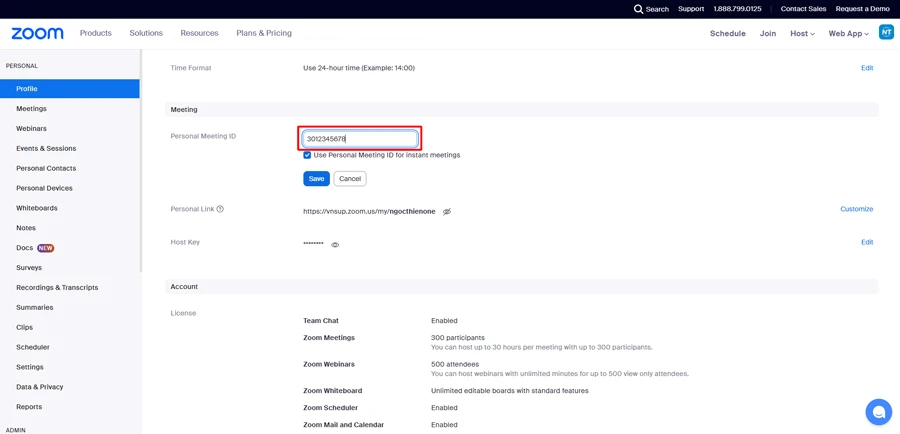
Task: Cancel Personal Meeting ID editing
Action: tap(350, 179)
